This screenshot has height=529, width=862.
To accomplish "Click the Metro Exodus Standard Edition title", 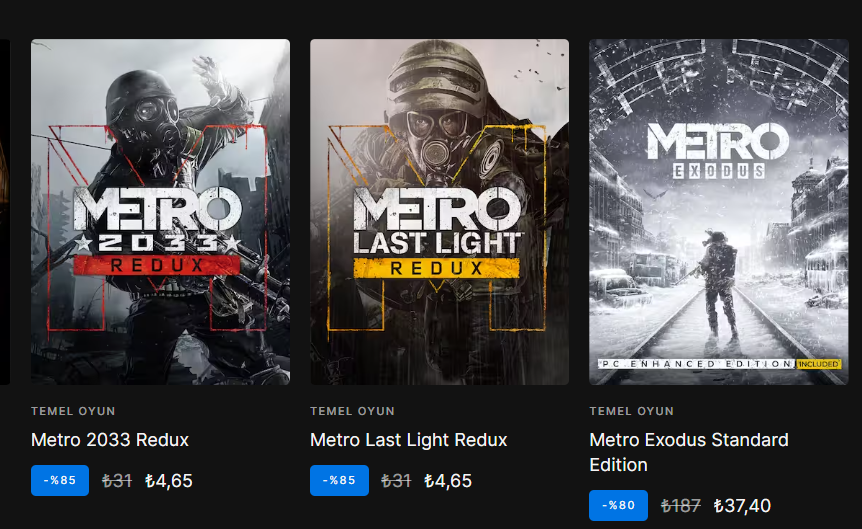I will [x=689, y=452].
